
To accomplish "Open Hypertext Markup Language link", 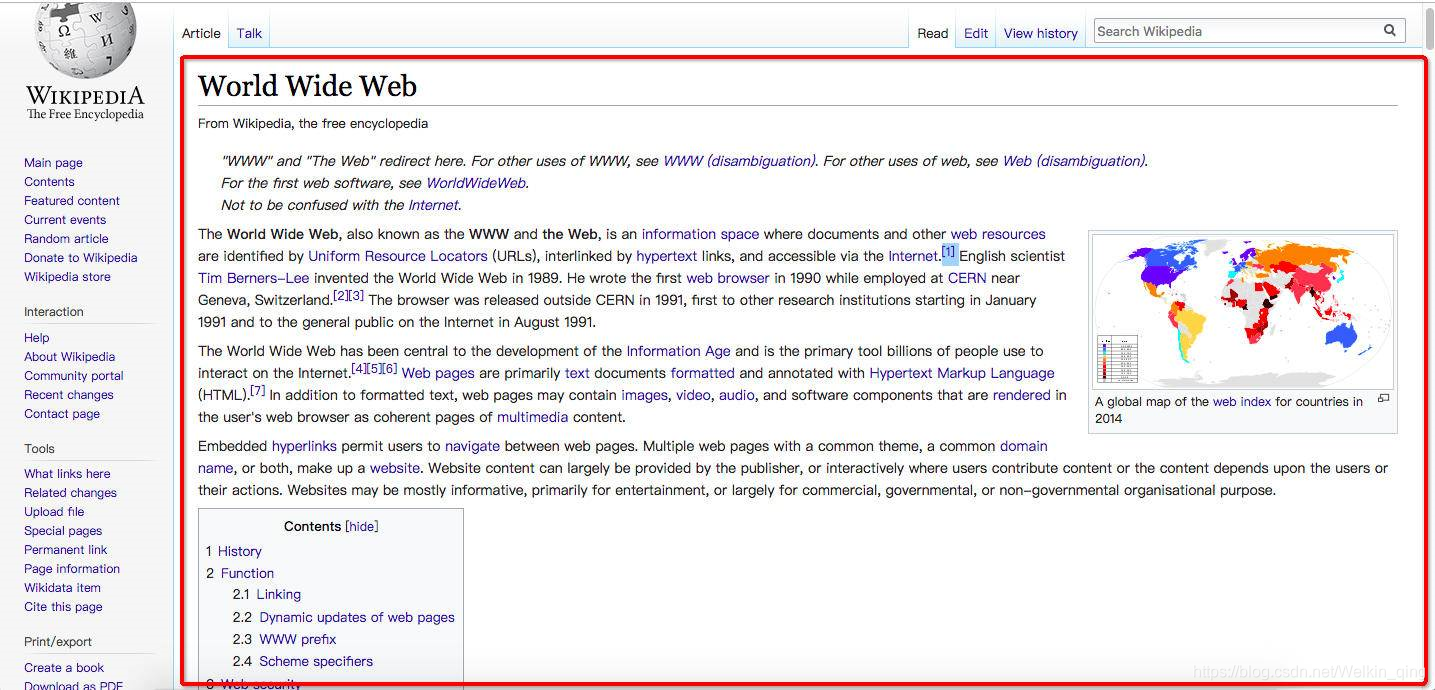I will coord(962,373).
